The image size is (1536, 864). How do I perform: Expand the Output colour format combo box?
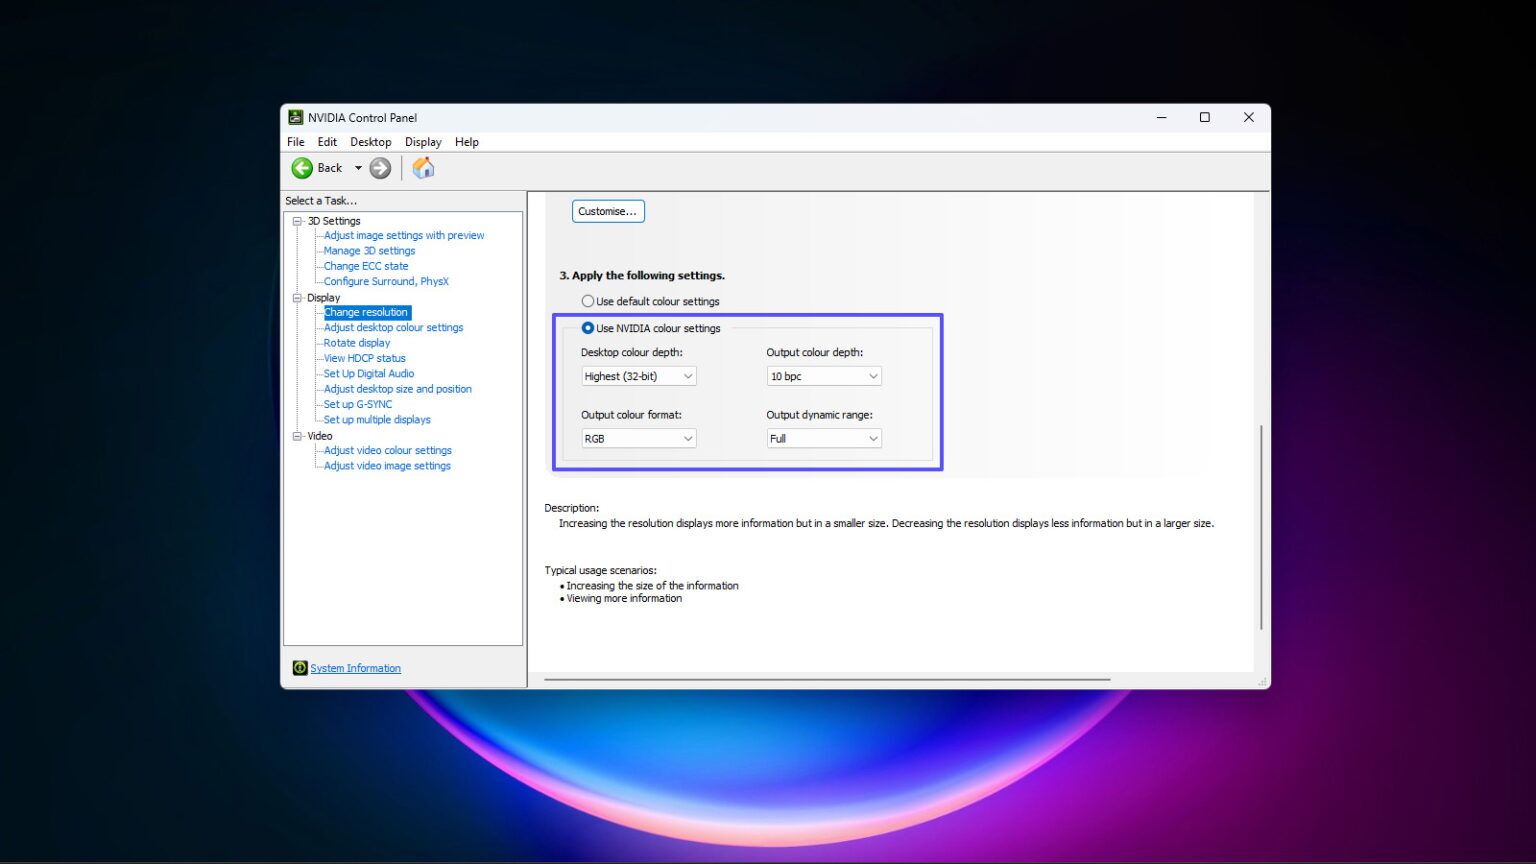(638, 438)
